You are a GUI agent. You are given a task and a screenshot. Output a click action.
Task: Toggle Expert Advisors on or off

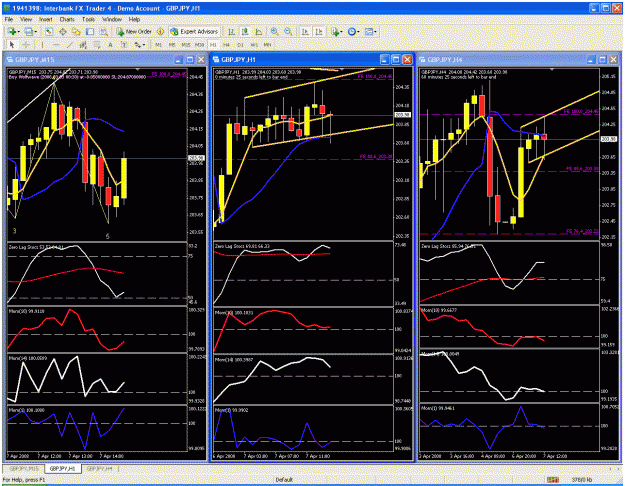pos(194,31)
